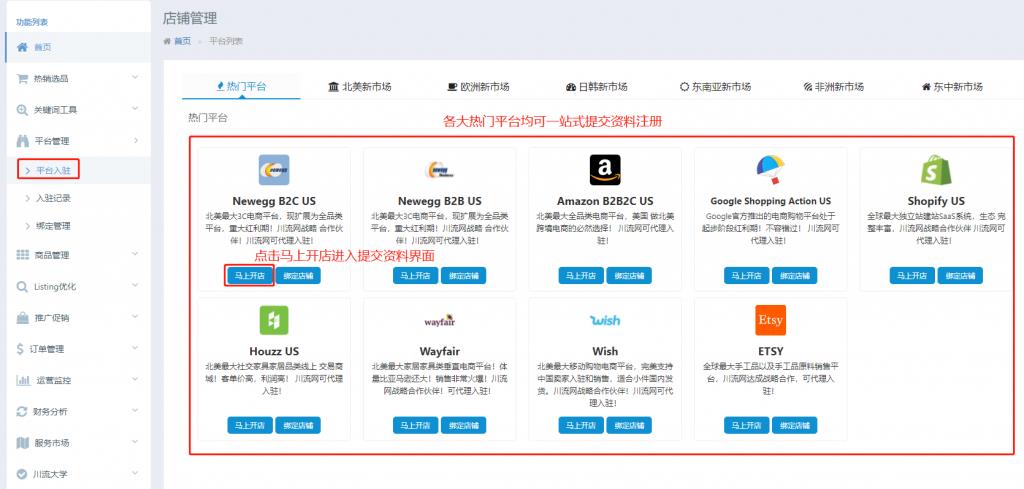Click 绑定店铺 for Newegg B2B US
Viewport: 1024px width, 489px height.
click(x=463, y=276)
